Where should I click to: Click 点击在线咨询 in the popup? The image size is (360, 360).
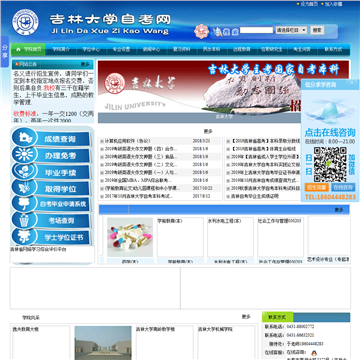tap(330, 132)
